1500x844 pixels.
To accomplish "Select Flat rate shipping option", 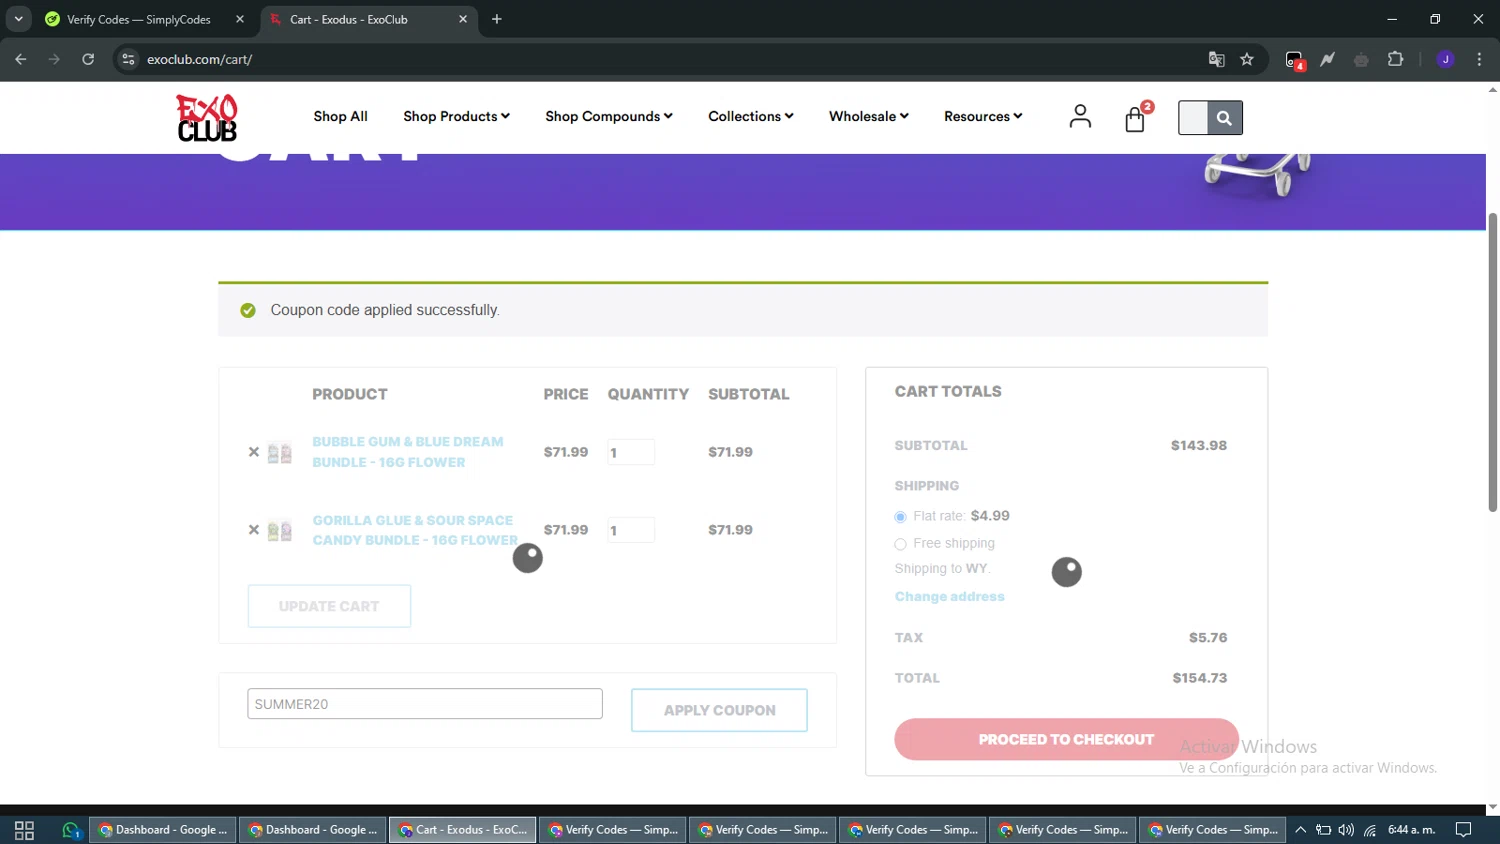I will 900,517.
